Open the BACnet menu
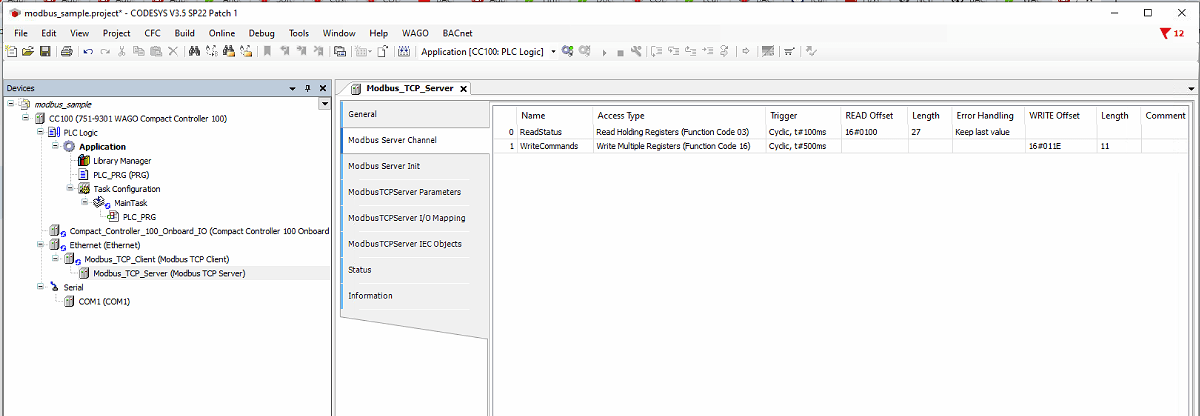Screen dimensions: 1200x416 (459, 33)
